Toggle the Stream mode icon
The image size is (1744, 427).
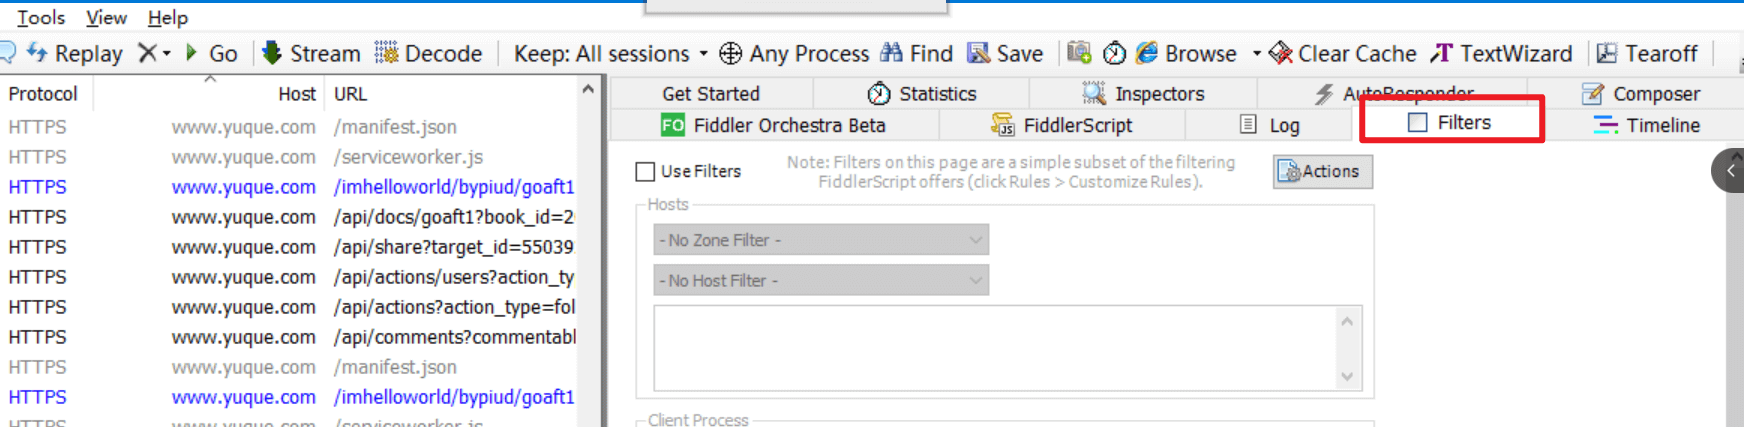click(x=272, y=53)
